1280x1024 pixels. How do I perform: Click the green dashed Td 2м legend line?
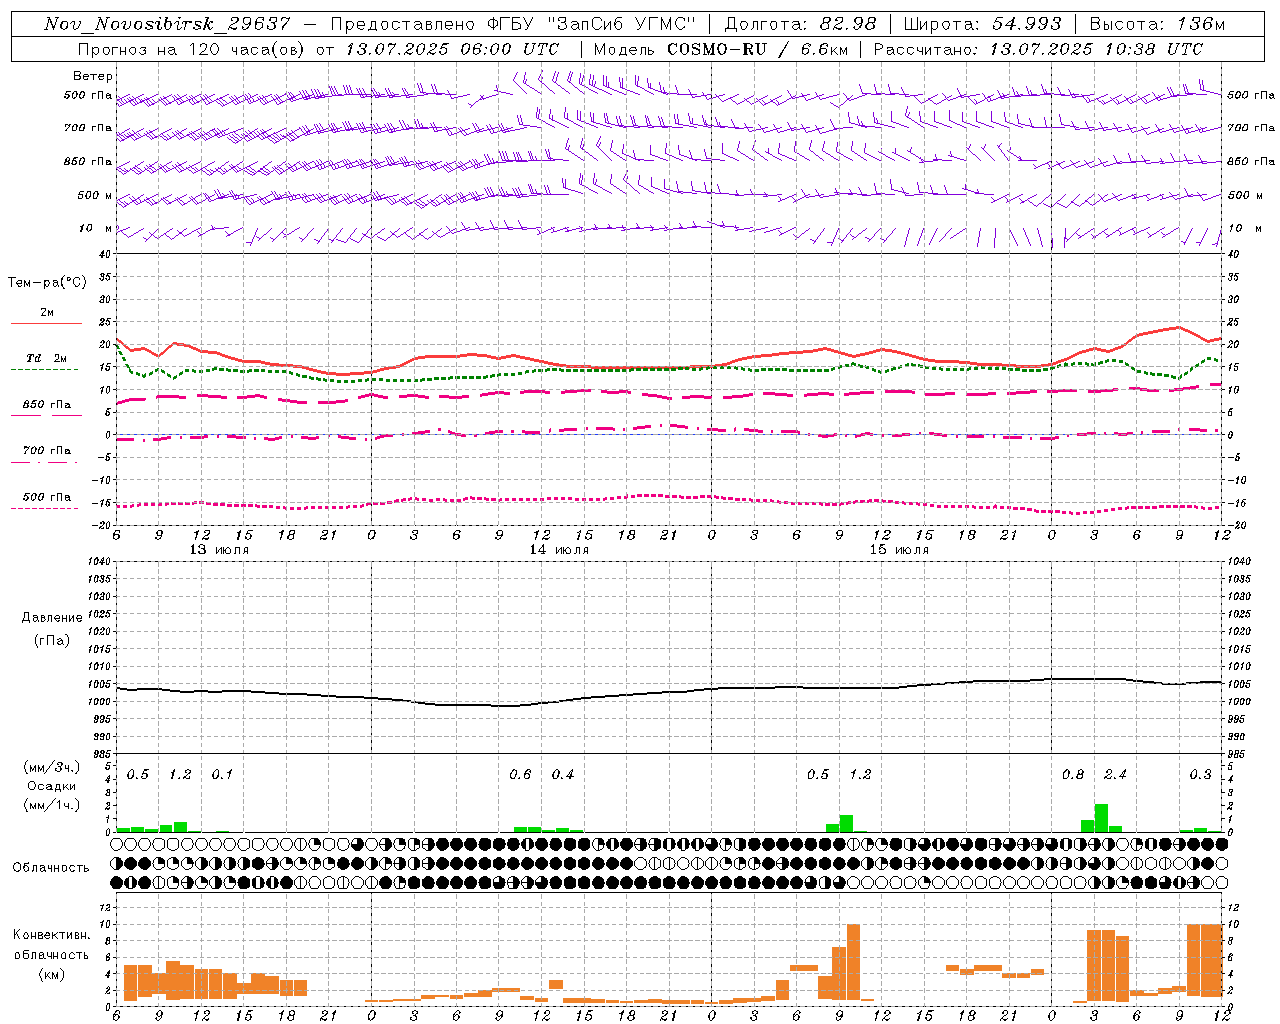click(x=44, y=369)
